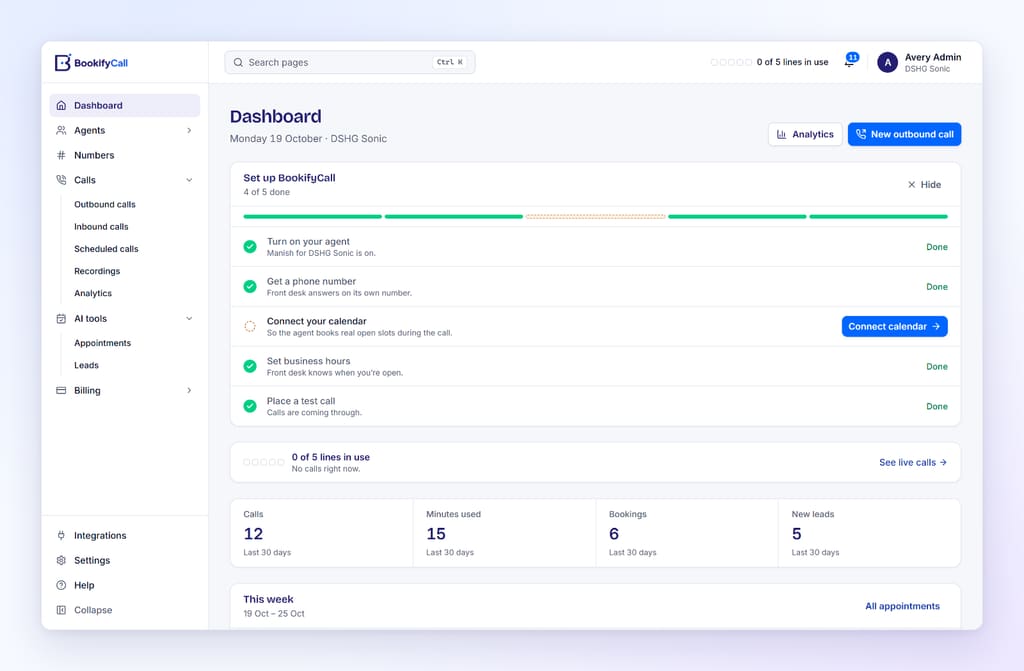Open the Calls stat card showing 12

322,533
